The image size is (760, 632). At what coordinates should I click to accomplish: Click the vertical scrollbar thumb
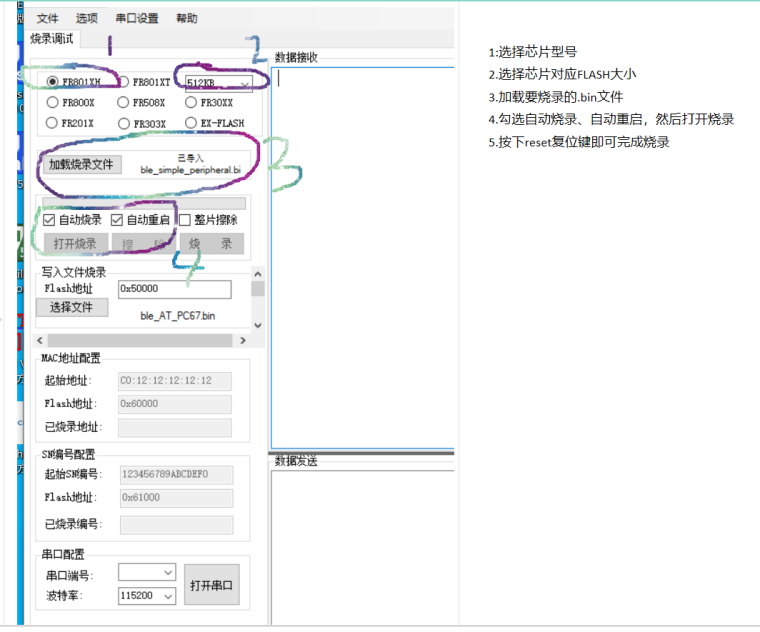[258, 289]
